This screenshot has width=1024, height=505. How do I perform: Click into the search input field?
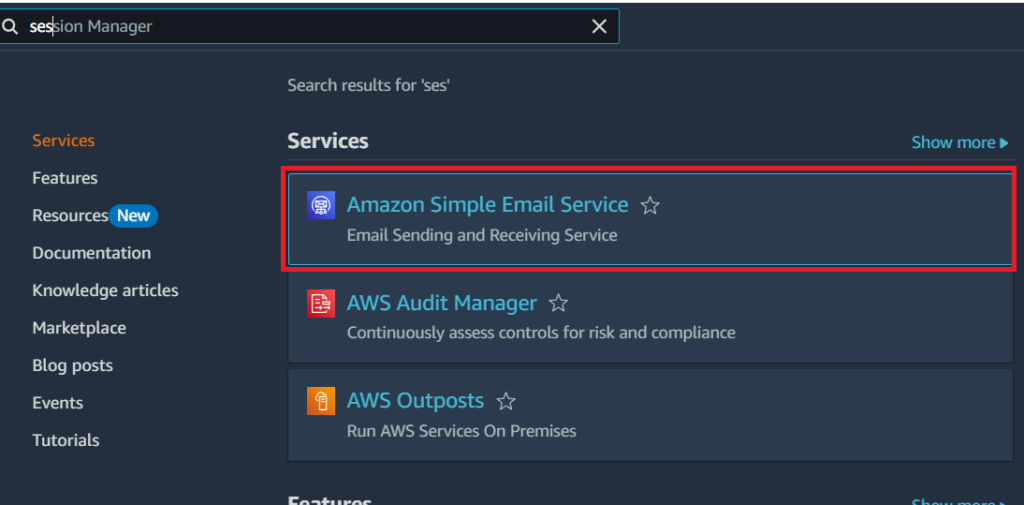point(300,27)
